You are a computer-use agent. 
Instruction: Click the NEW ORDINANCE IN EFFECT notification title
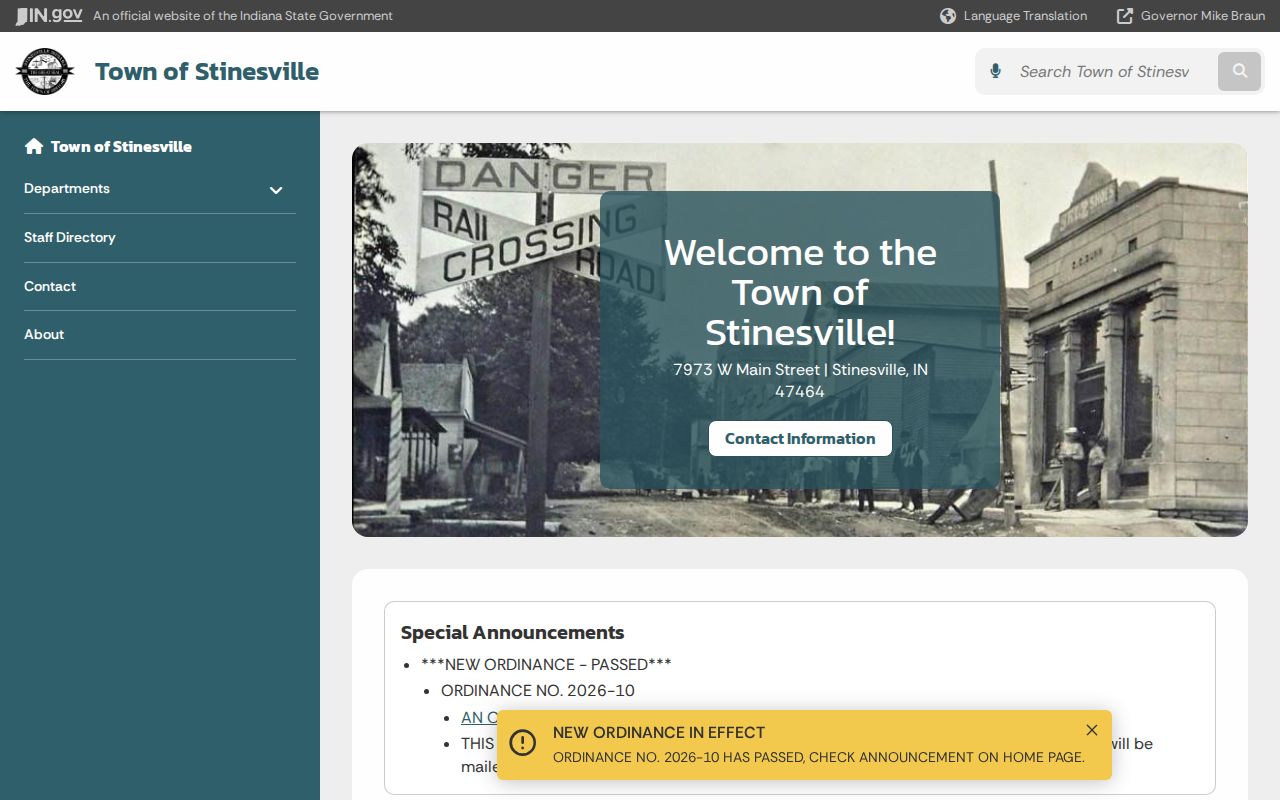[659, 732]
